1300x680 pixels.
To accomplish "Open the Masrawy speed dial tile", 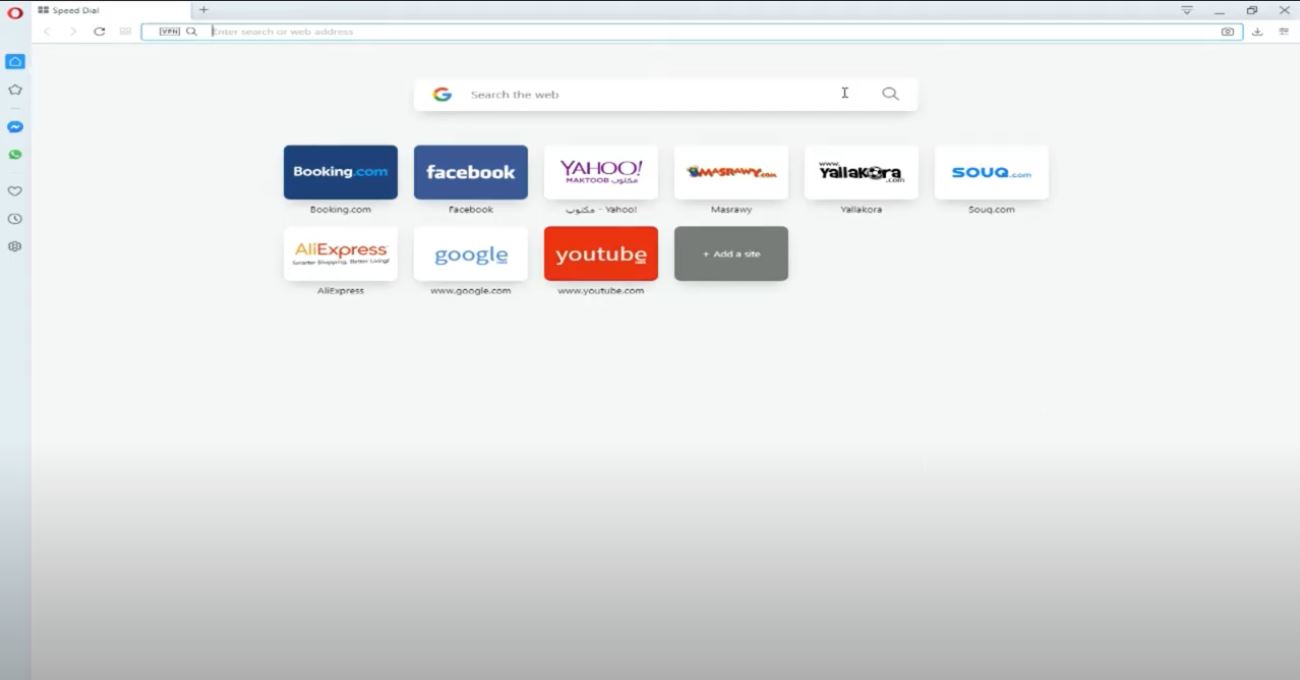I will [731, 172].
